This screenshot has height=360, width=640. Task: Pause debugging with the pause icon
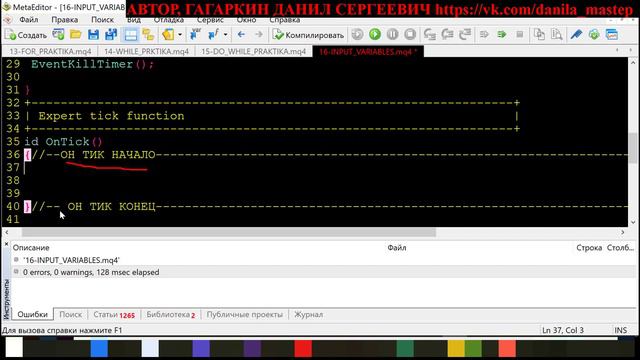pyautogui.click(x=392, y=35)
